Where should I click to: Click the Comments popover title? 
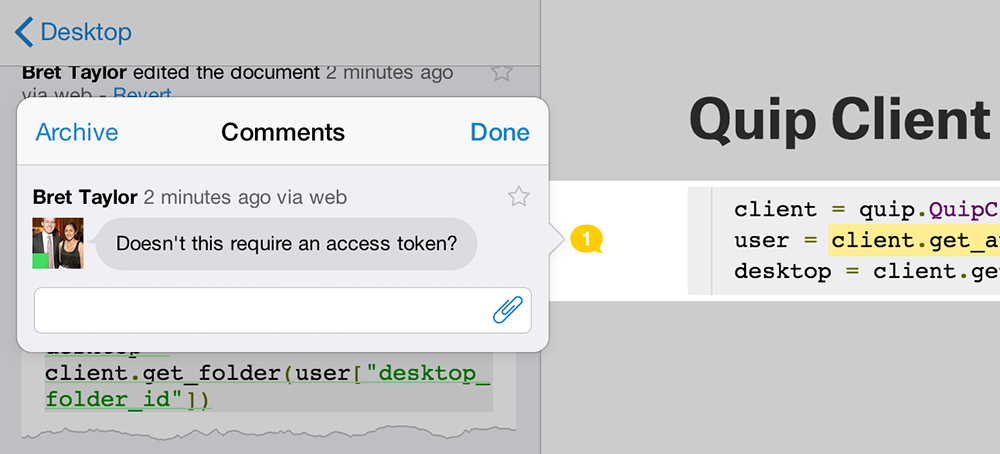point(283,132)
